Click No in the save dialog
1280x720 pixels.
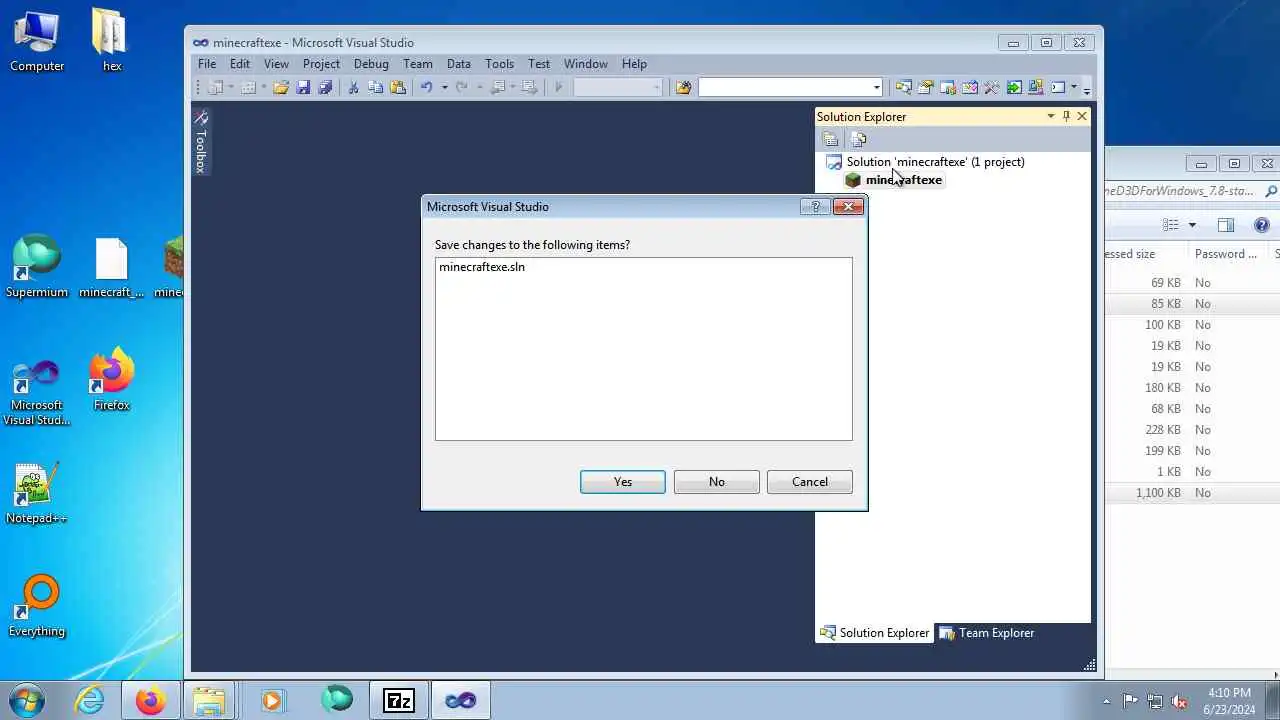tap(717, 482)
